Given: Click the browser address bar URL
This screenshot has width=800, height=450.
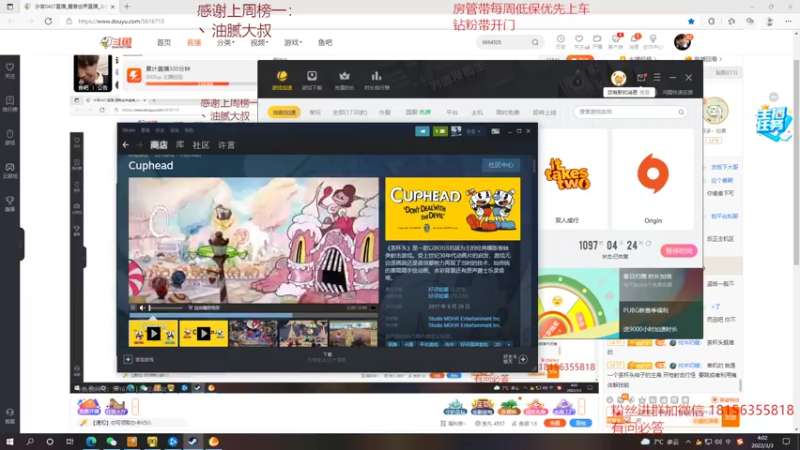Looking at the screenshot, I should pos(121,21).
